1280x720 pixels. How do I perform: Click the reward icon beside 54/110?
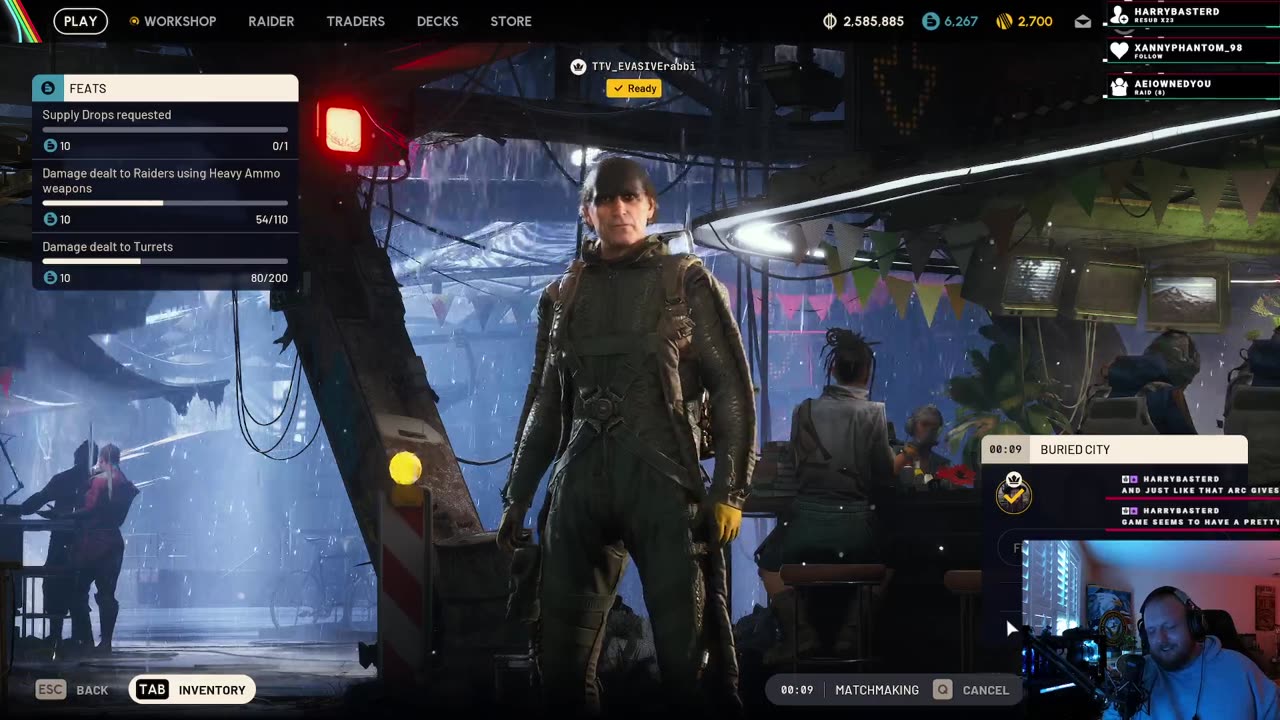point(50,219)
